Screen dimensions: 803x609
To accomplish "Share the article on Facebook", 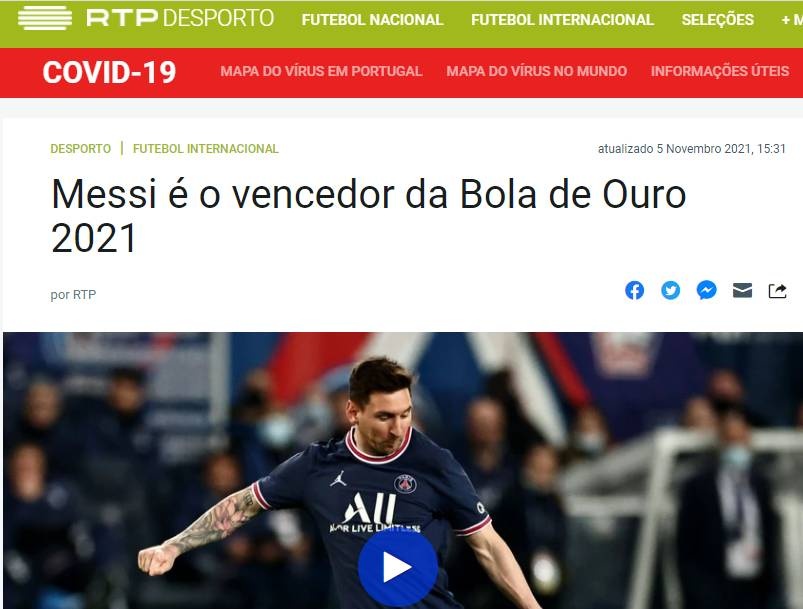I will pyautogui.click(x=634, y=290).
